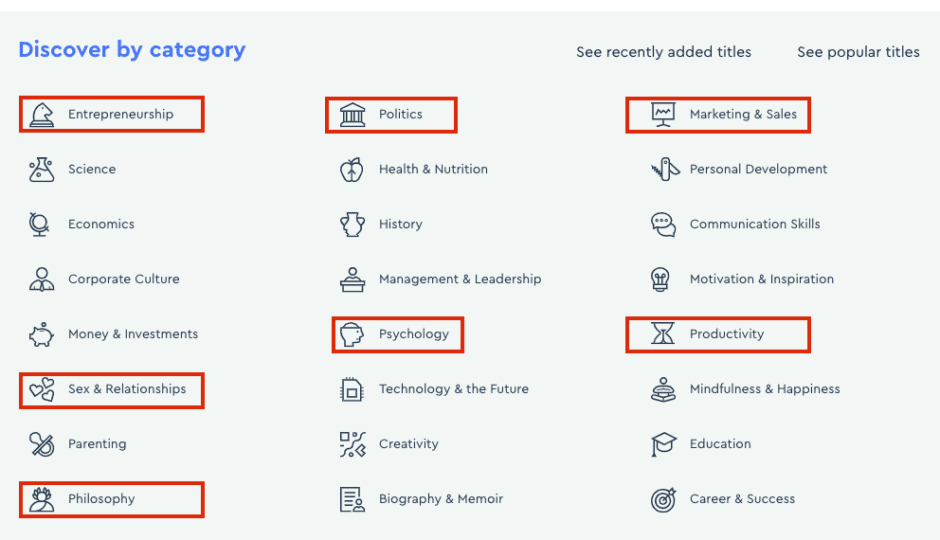Select the Biography & Memoir category

(441, 499)
